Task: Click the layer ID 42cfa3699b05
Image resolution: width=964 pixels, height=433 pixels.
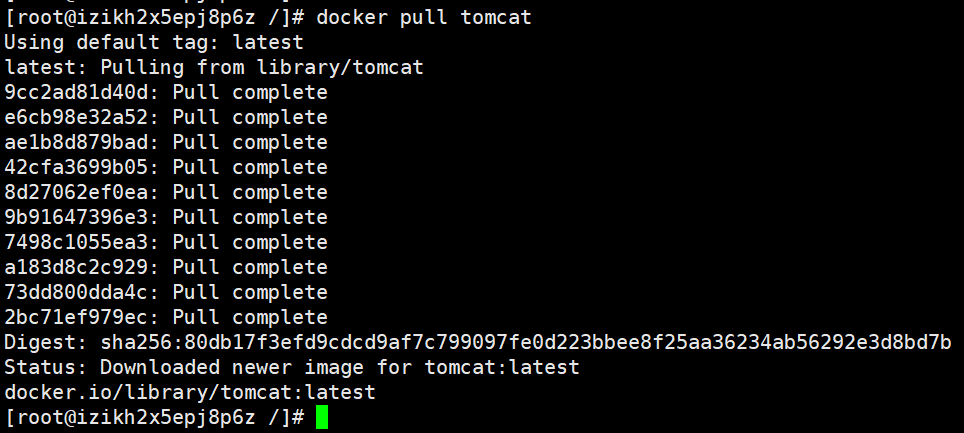Action: 76,167
